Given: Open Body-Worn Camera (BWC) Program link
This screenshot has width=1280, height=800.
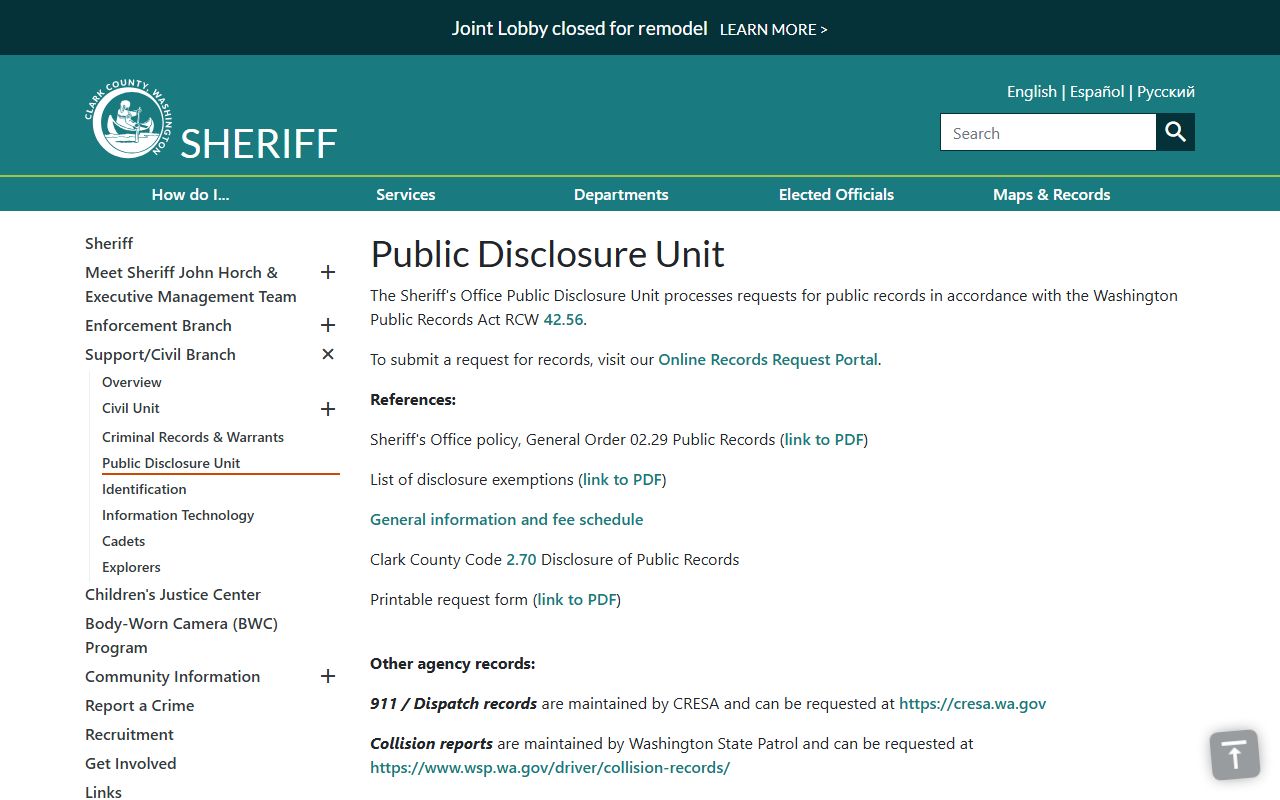Looking at the screenshot, I should (x=181, y=635).
